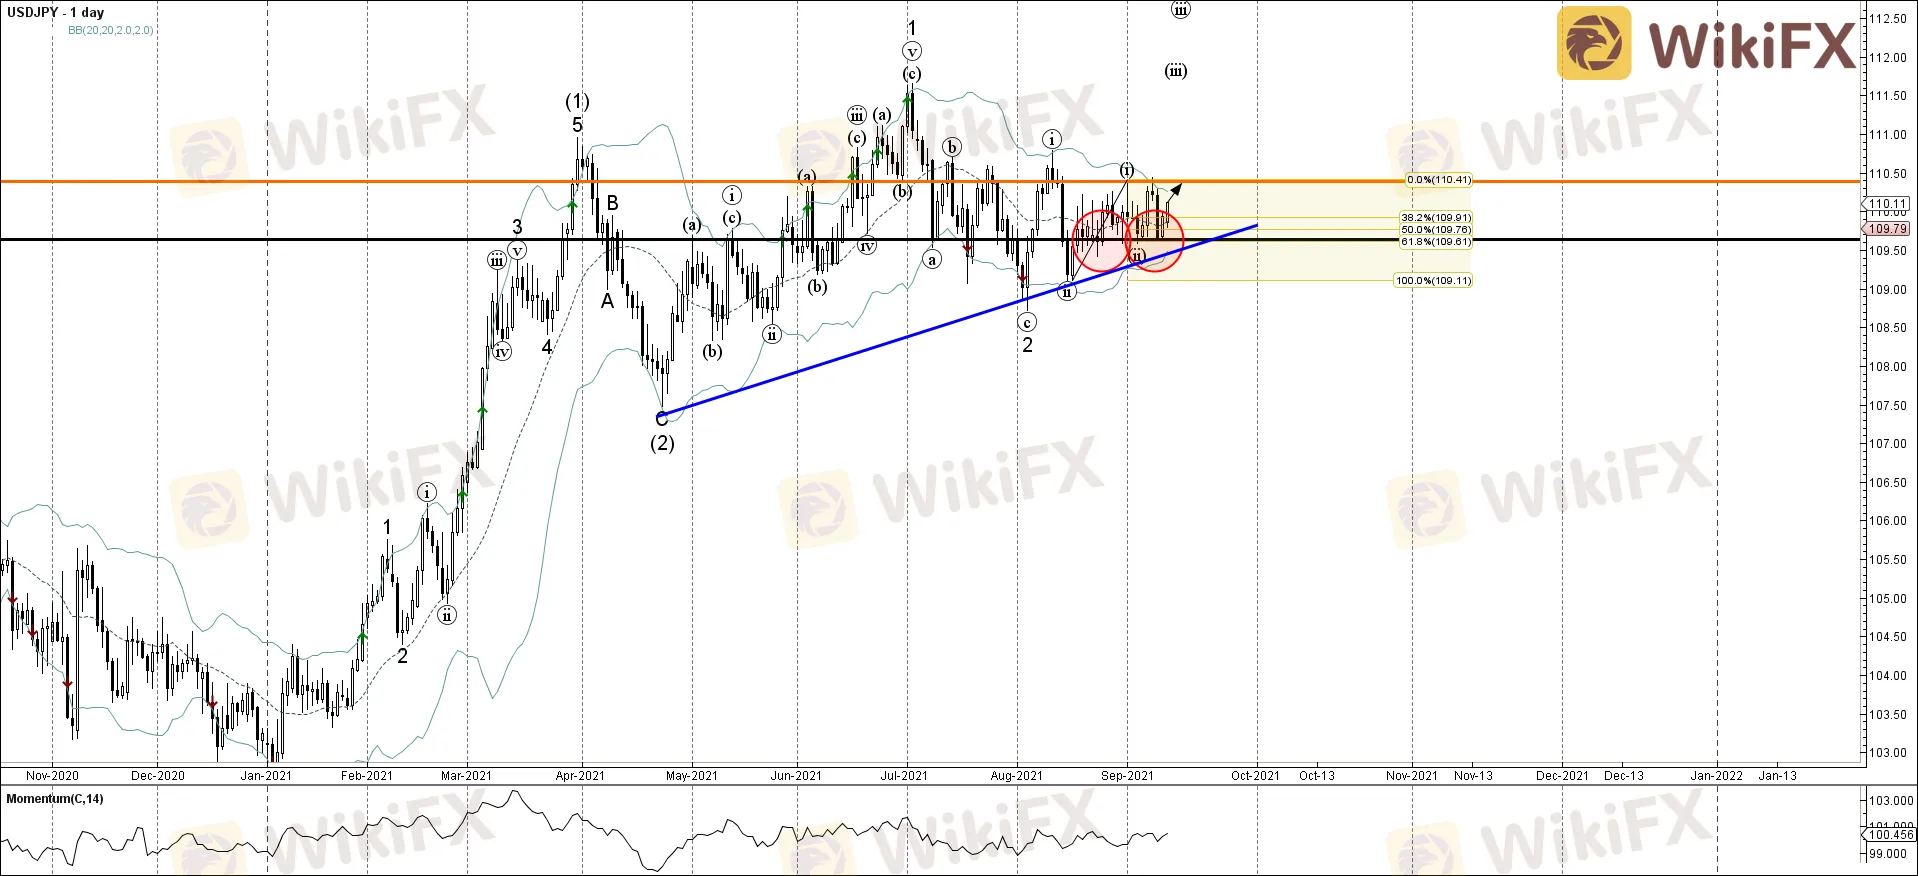Select the Nov-2021 date label
Screen dimensions: 1918x876
click(1411, 776)
